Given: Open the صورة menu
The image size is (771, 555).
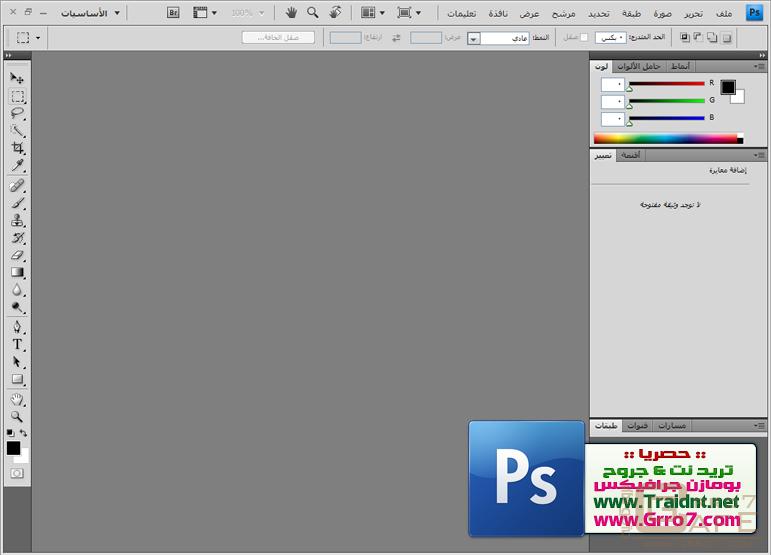Looking at the screenshot, I should (x=662, y=14).
